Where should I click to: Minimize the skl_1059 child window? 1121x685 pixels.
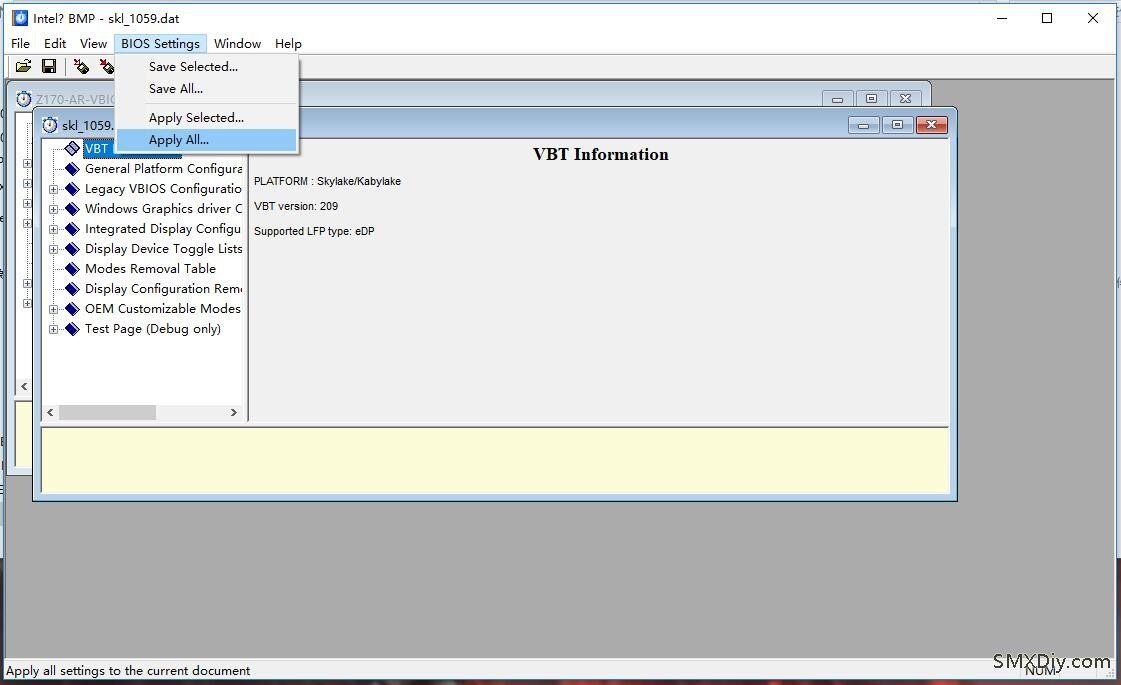(864, 125)
